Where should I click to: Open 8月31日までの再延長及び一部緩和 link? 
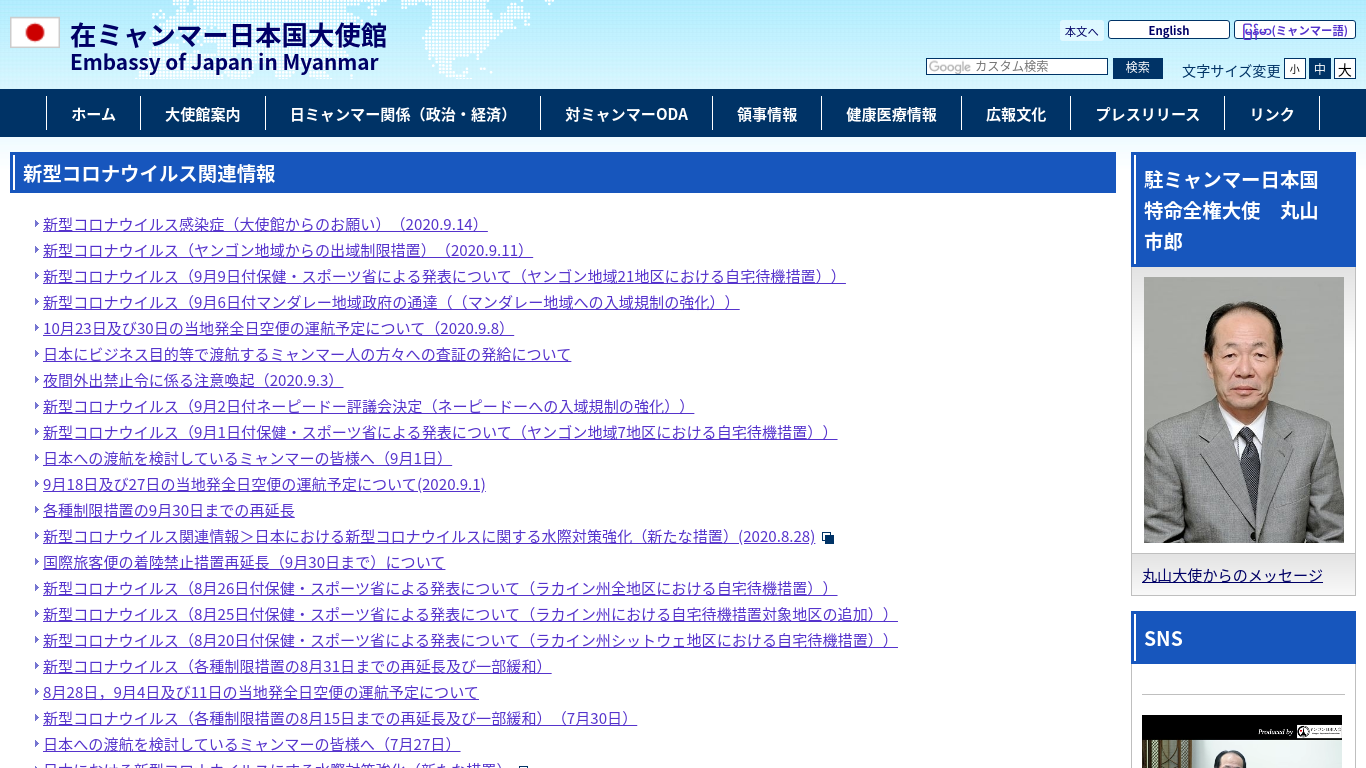pyautogui.click(x=297, y=666)
